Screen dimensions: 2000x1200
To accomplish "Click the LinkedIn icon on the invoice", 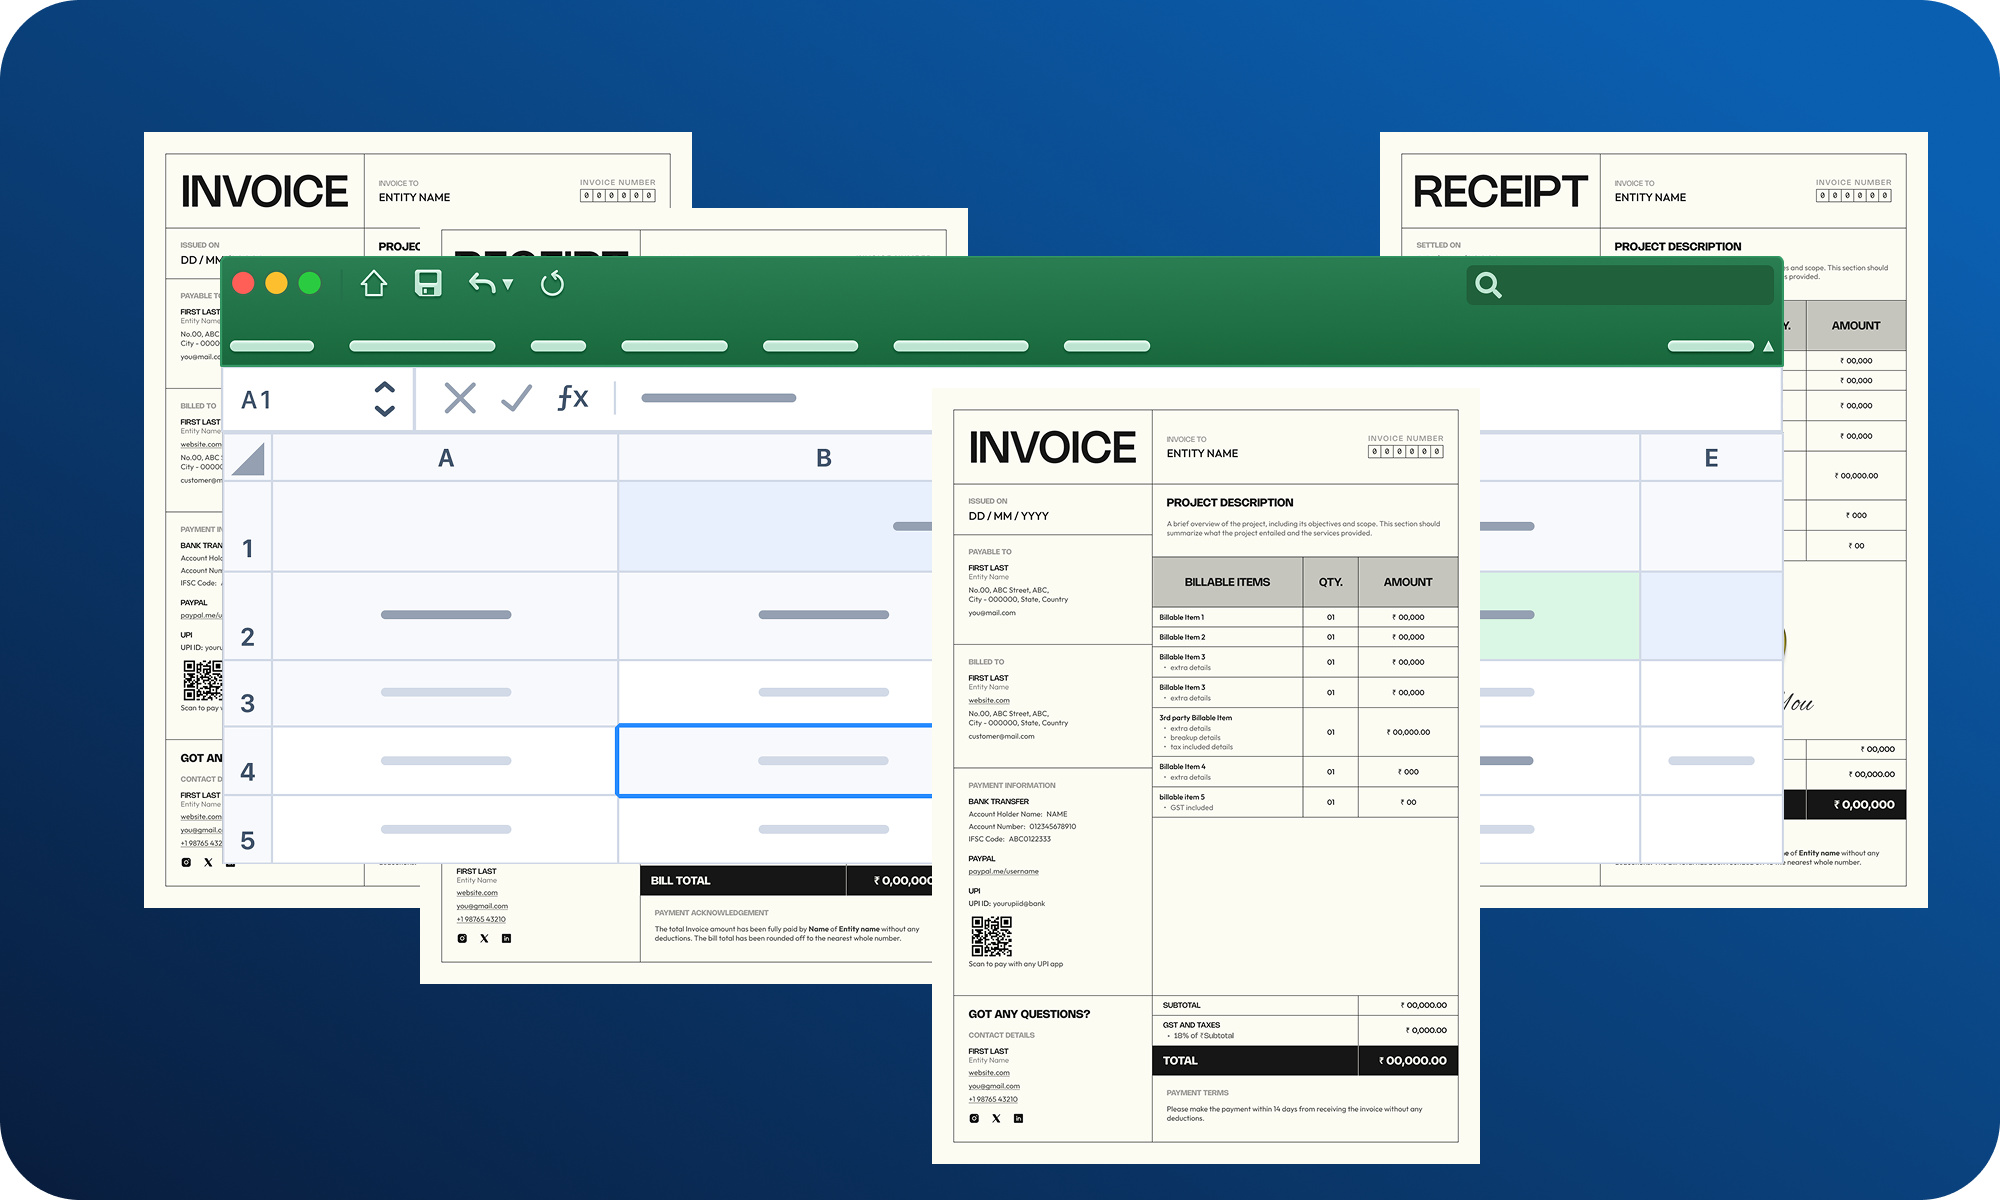I will pyautogui.click(x=1018, y=1118).
